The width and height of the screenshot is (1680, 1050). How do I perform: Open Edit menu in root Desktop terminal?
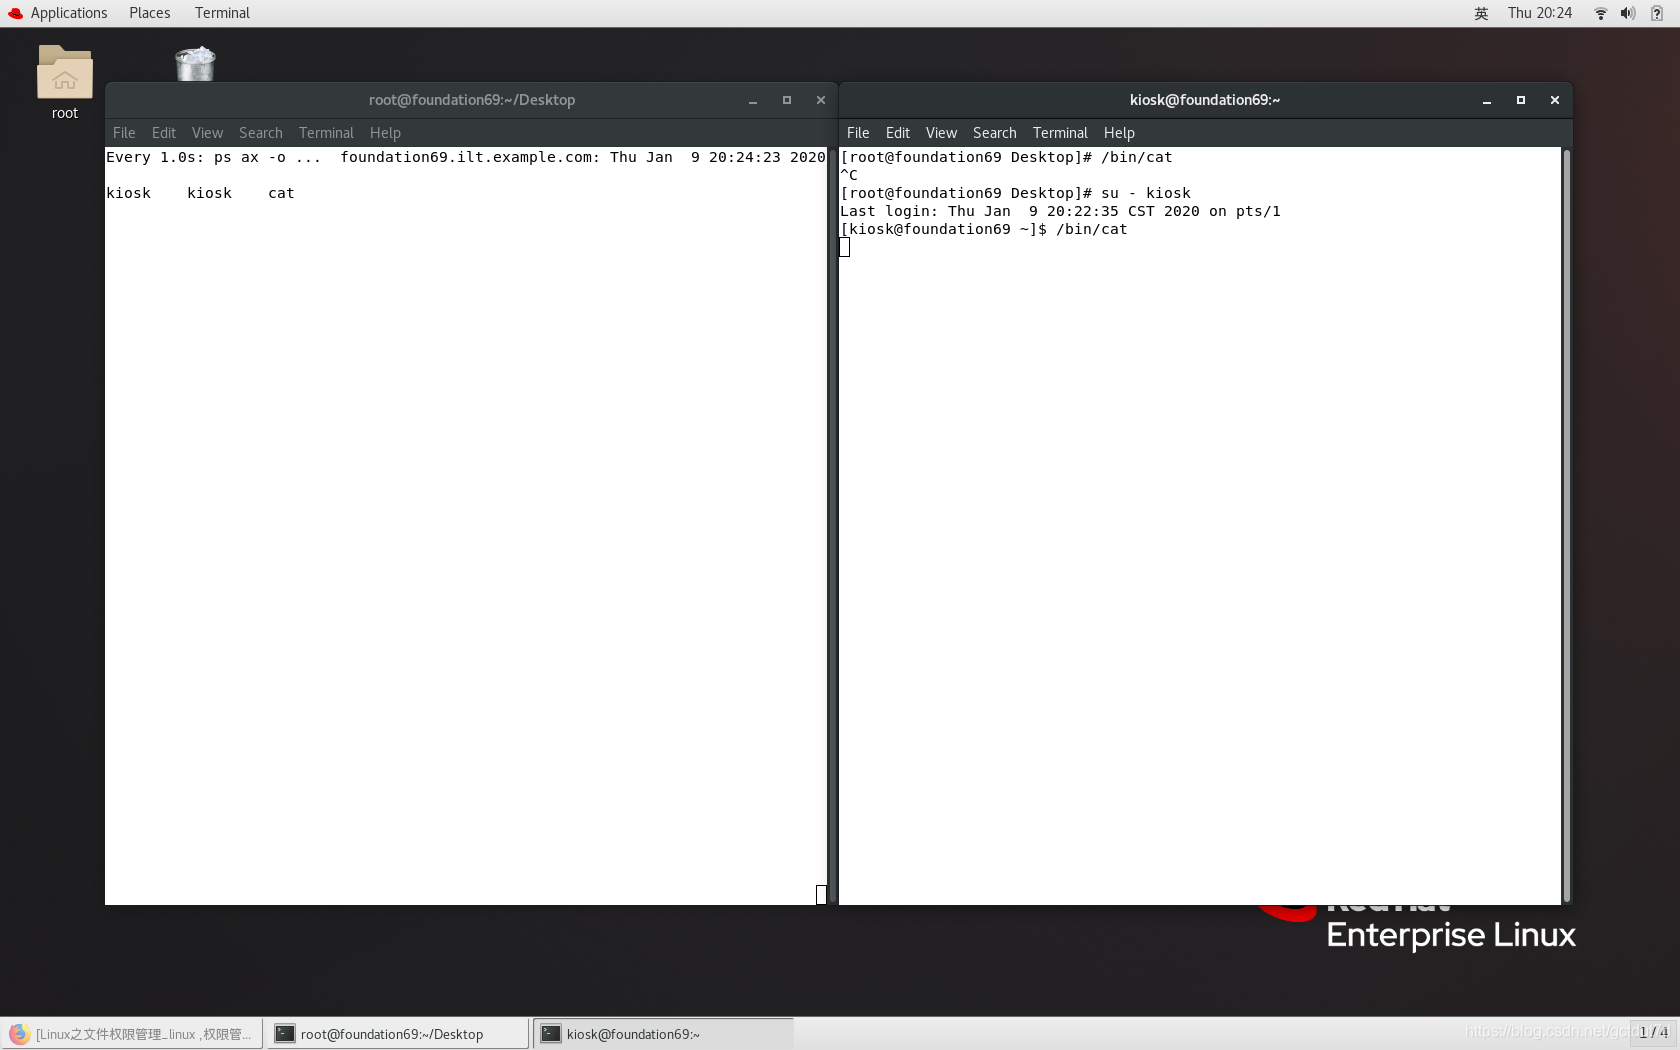[x=164, y=133]
